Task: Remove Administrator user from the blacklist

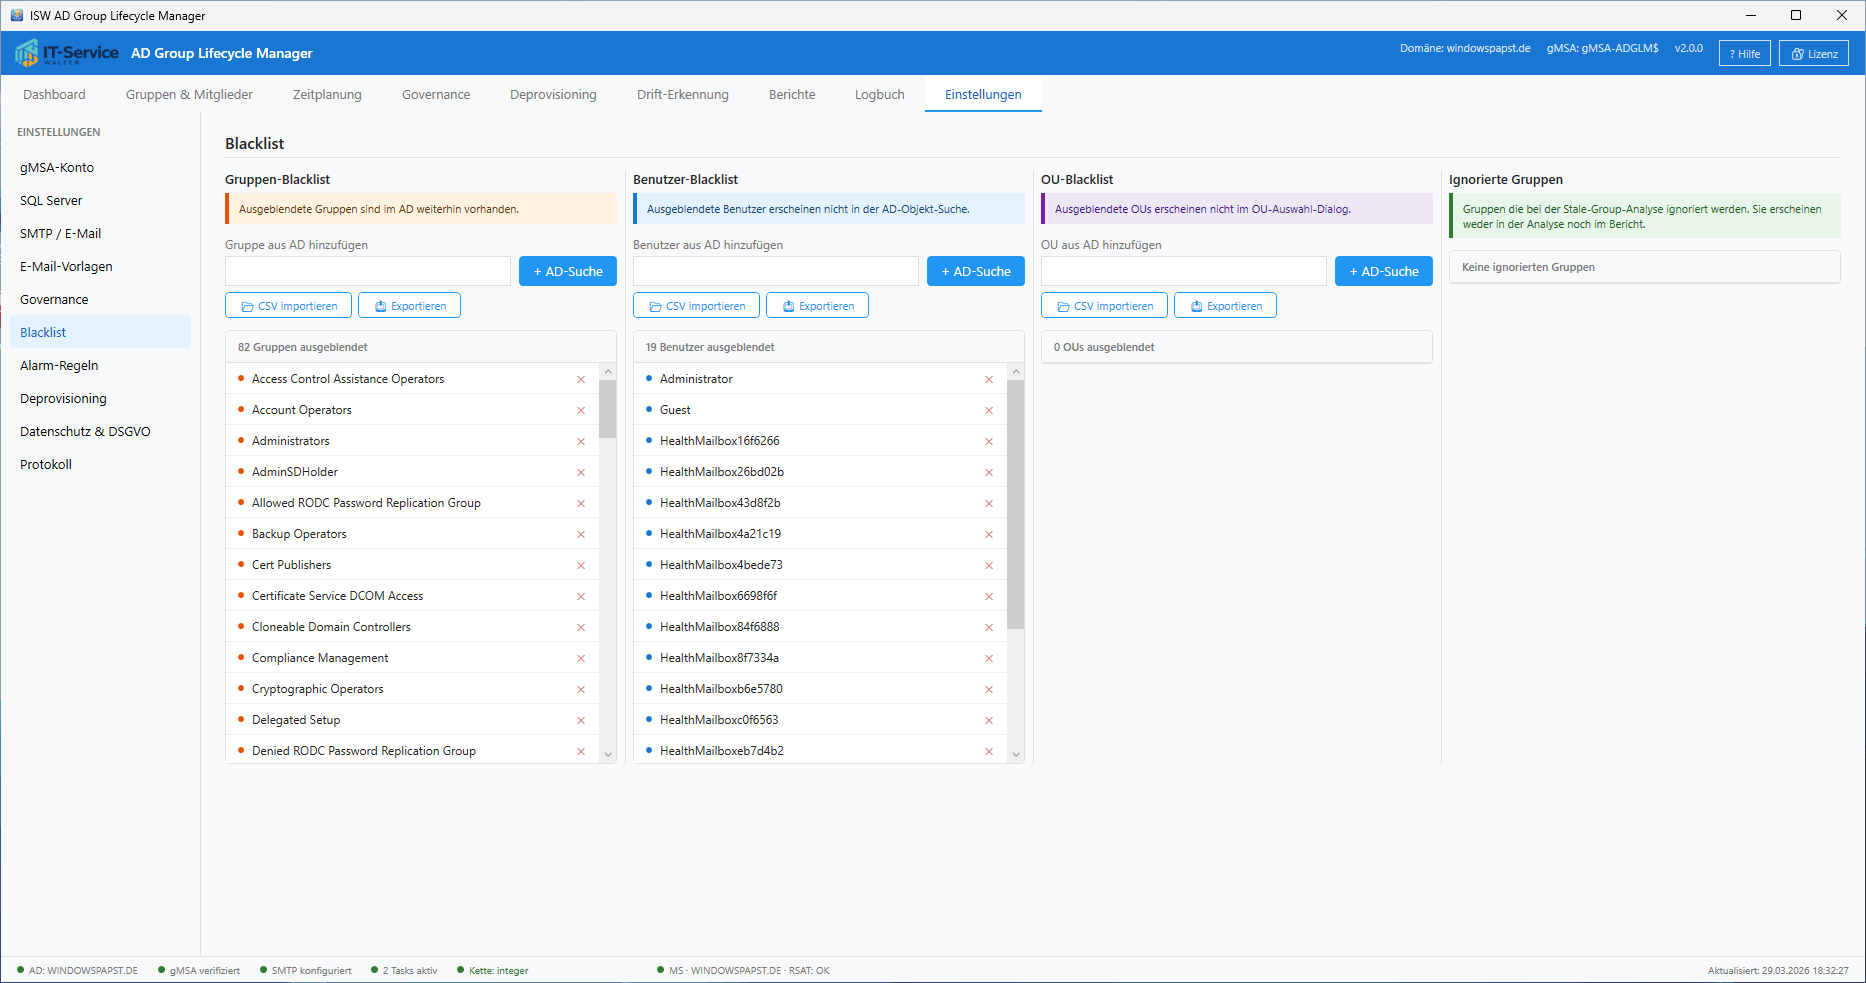Action: point(989,379)
